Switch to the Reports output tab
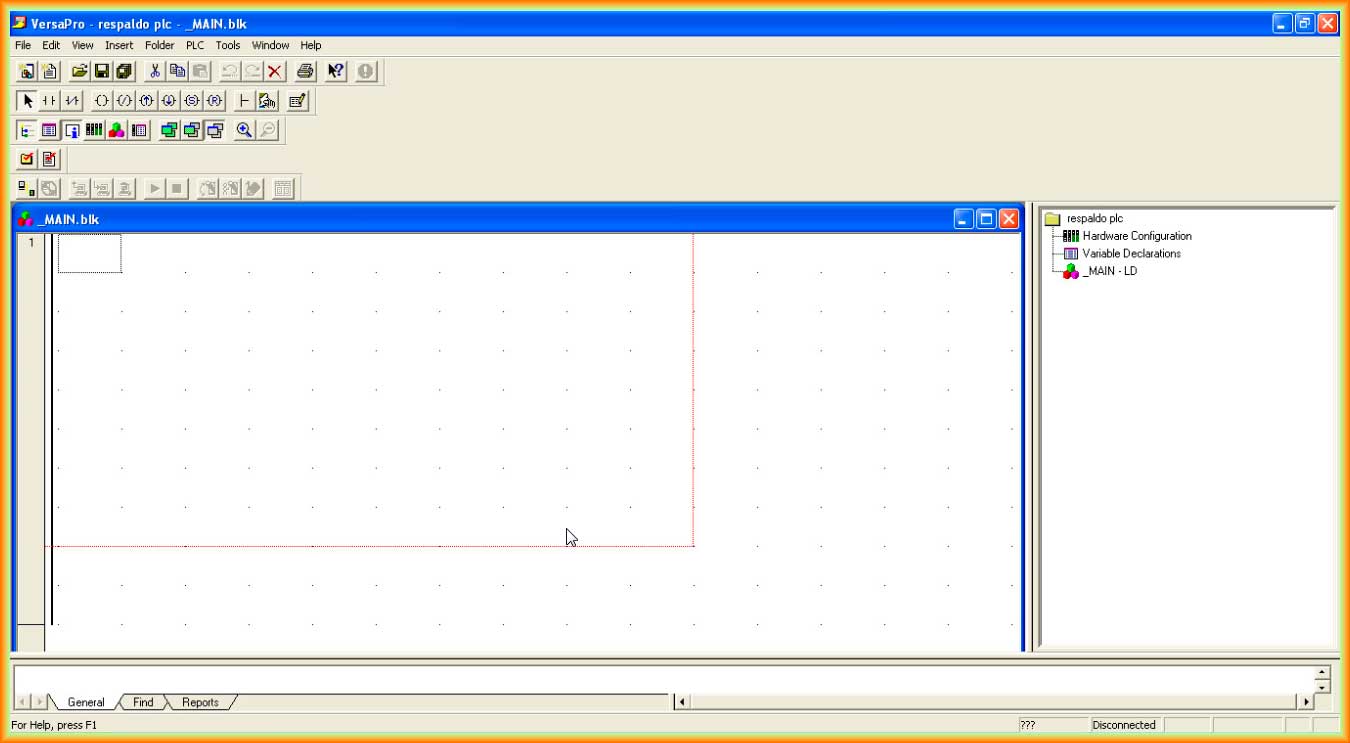 (x=200, y=702)
